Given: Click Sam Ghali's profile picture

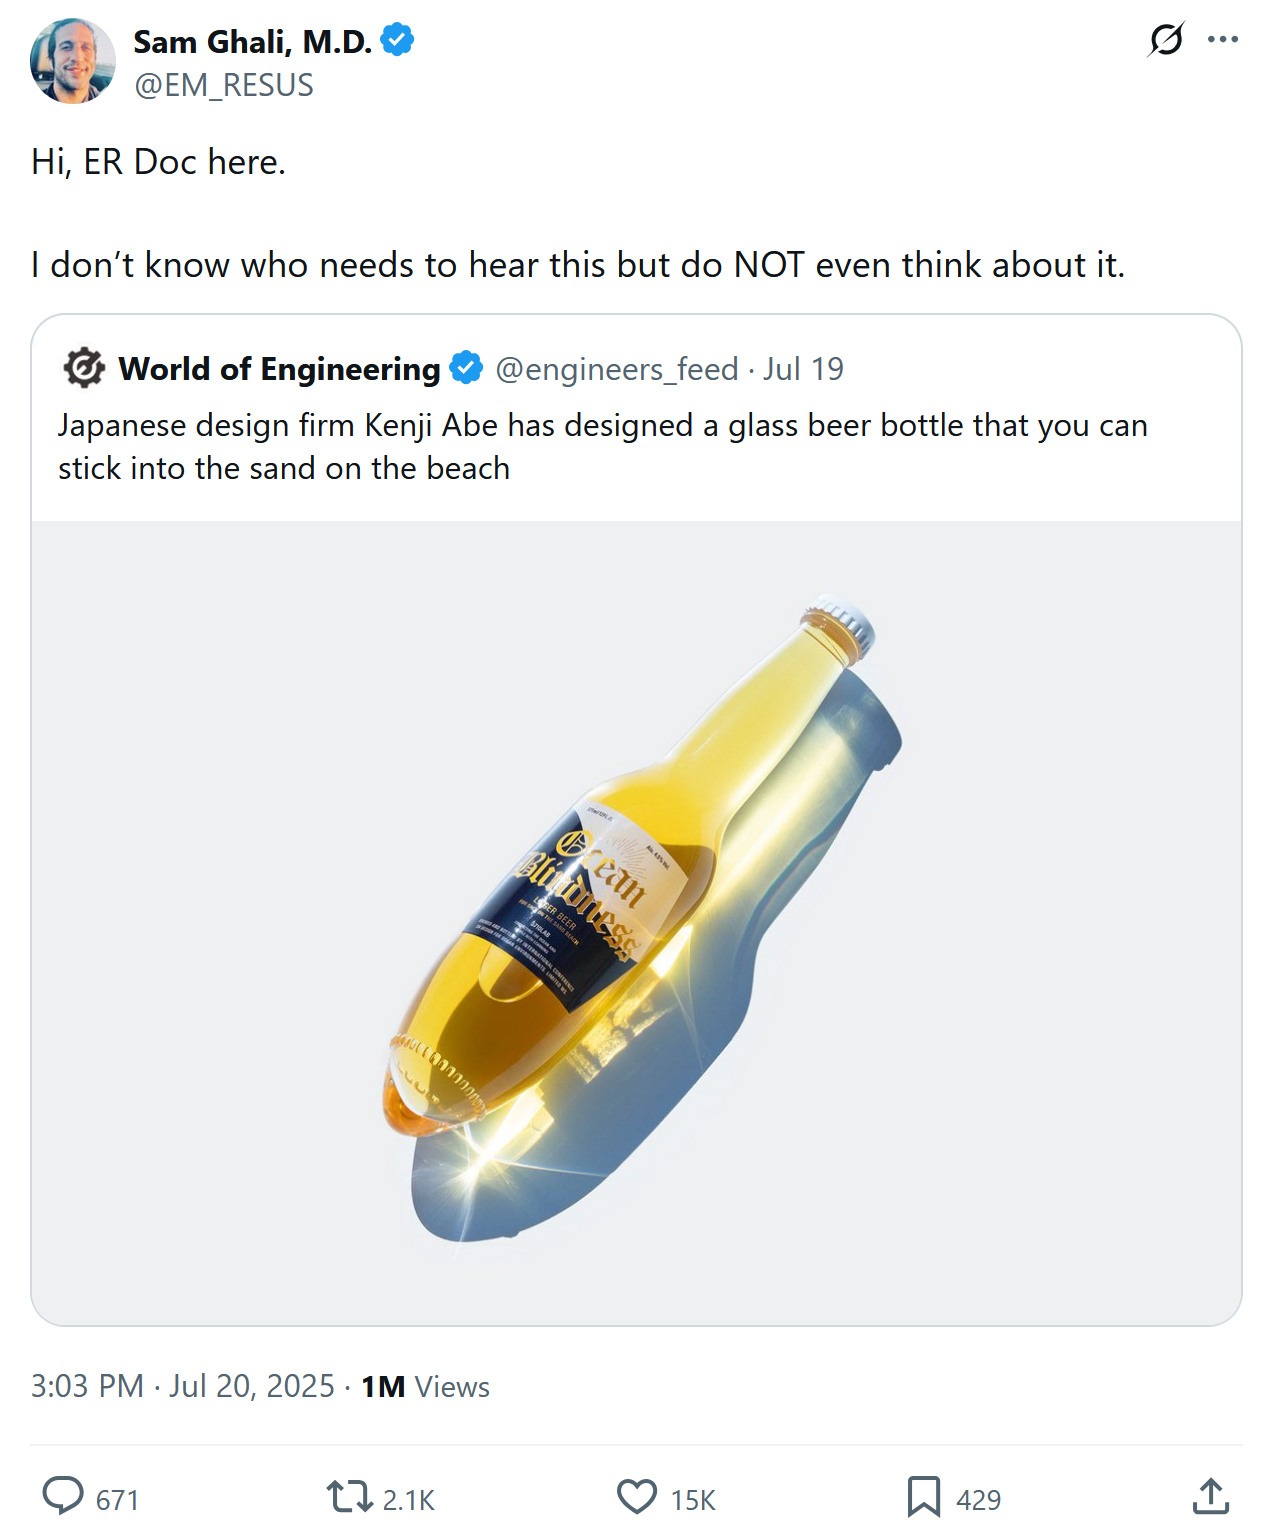Looking at the screenshot, I should pos(73,61).
